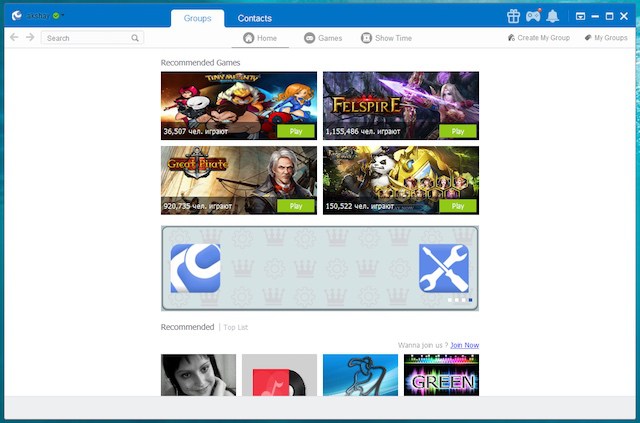Open the group with red music record
This screenshot has height=423, width=640.
pos(279,375)
